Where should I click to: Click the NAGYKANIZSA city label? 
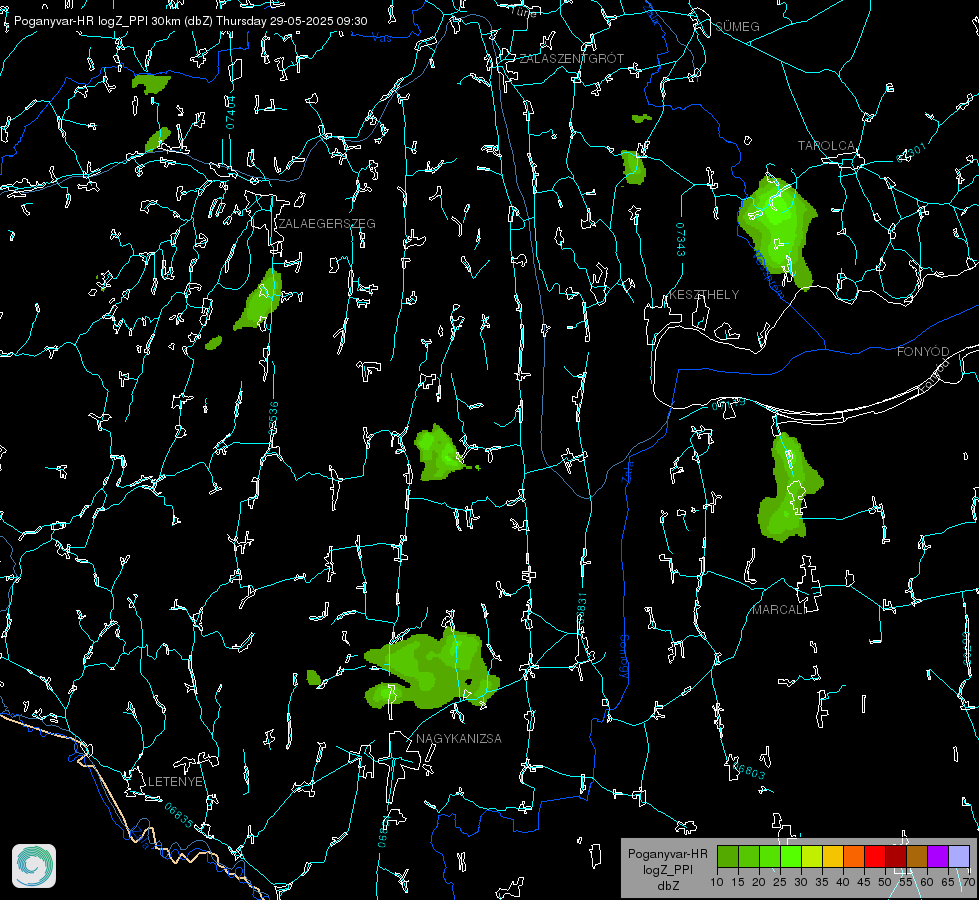point(459,739)
